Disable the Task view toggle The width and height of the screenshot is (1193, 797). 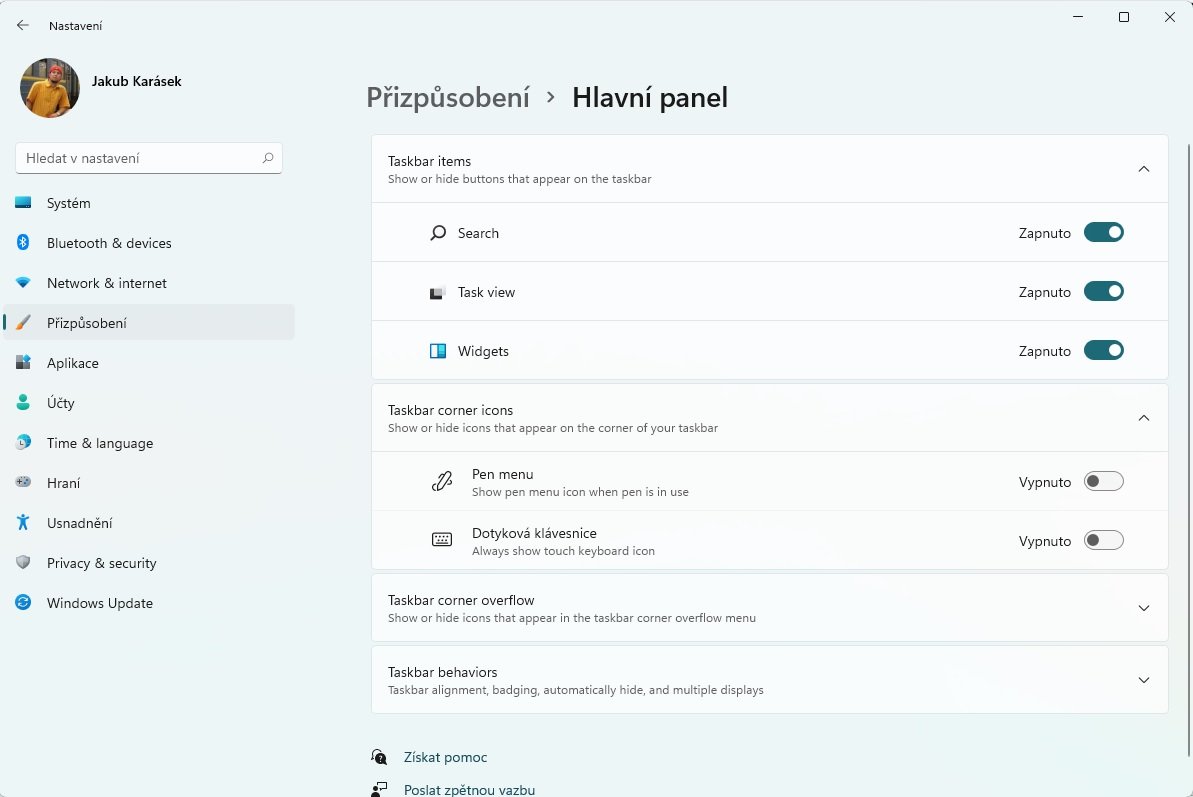click(x=1103, y=291)
